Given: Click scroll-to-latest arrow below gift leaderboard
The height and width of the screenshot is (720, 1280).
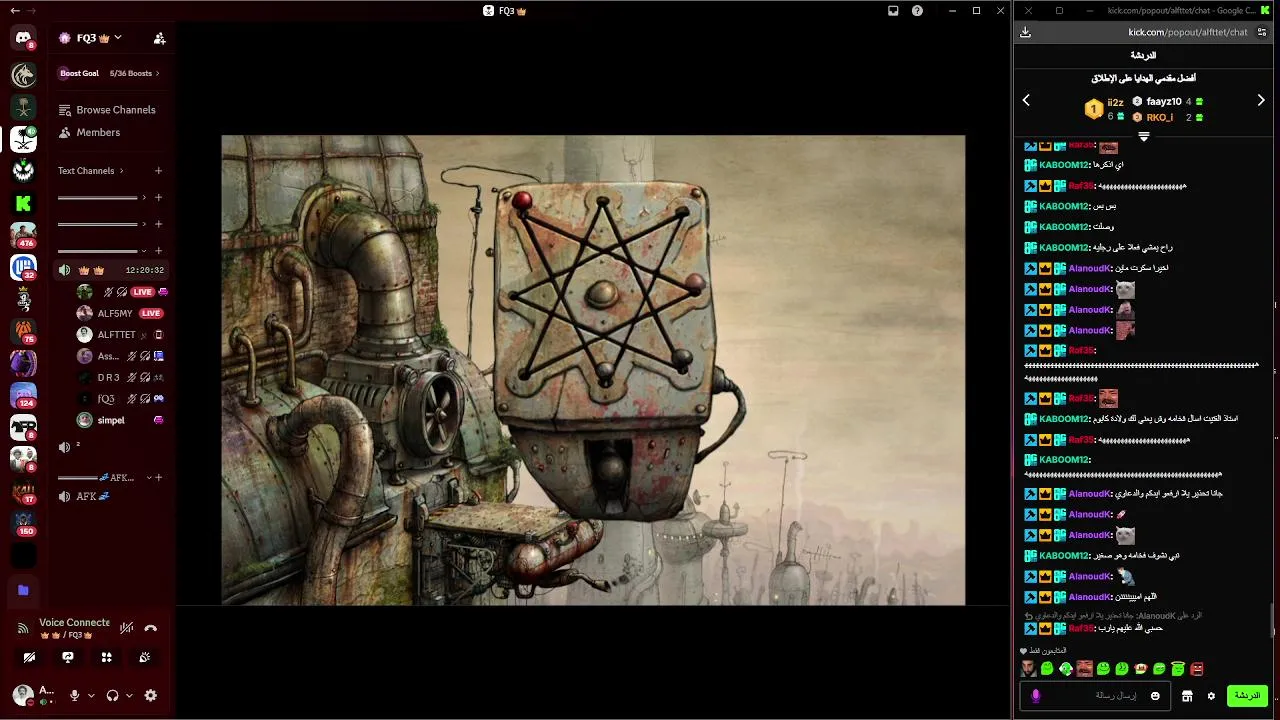Looking at the screenshot, I should click(1144, 137).
